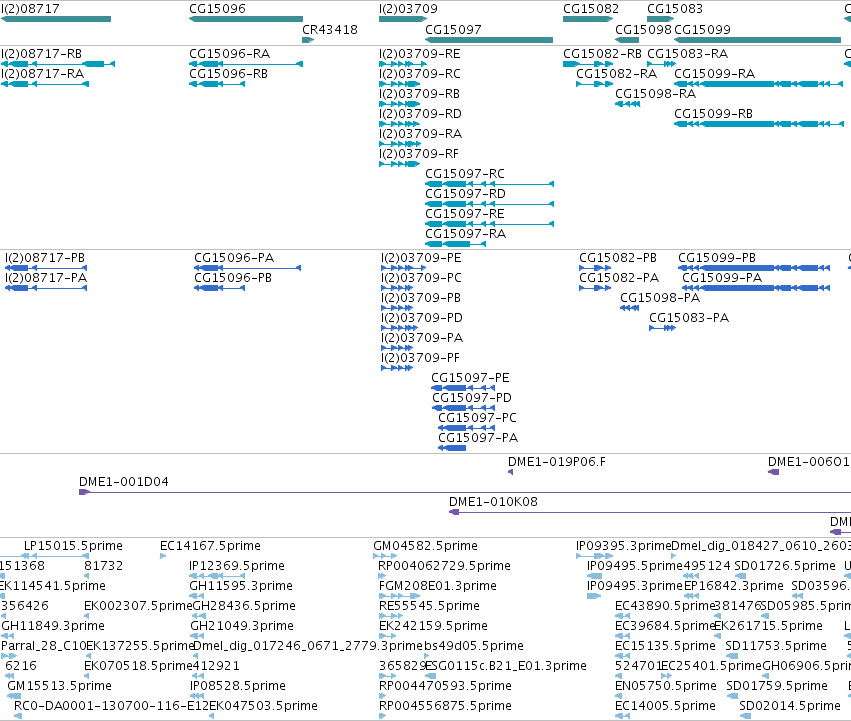The height and width of the screenshot is (721, 851).
Task: Select protein l(2)03709-PE
Action: tap(403, 268)
